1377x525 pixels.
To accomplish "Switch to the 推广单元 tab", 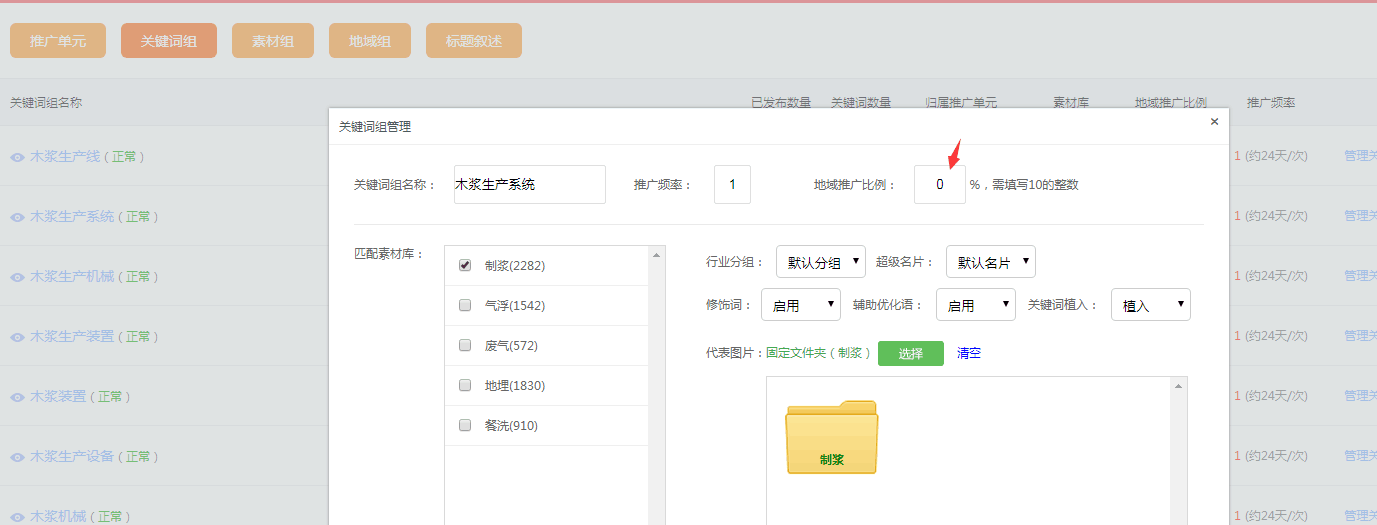I will [x=58, y=41].
